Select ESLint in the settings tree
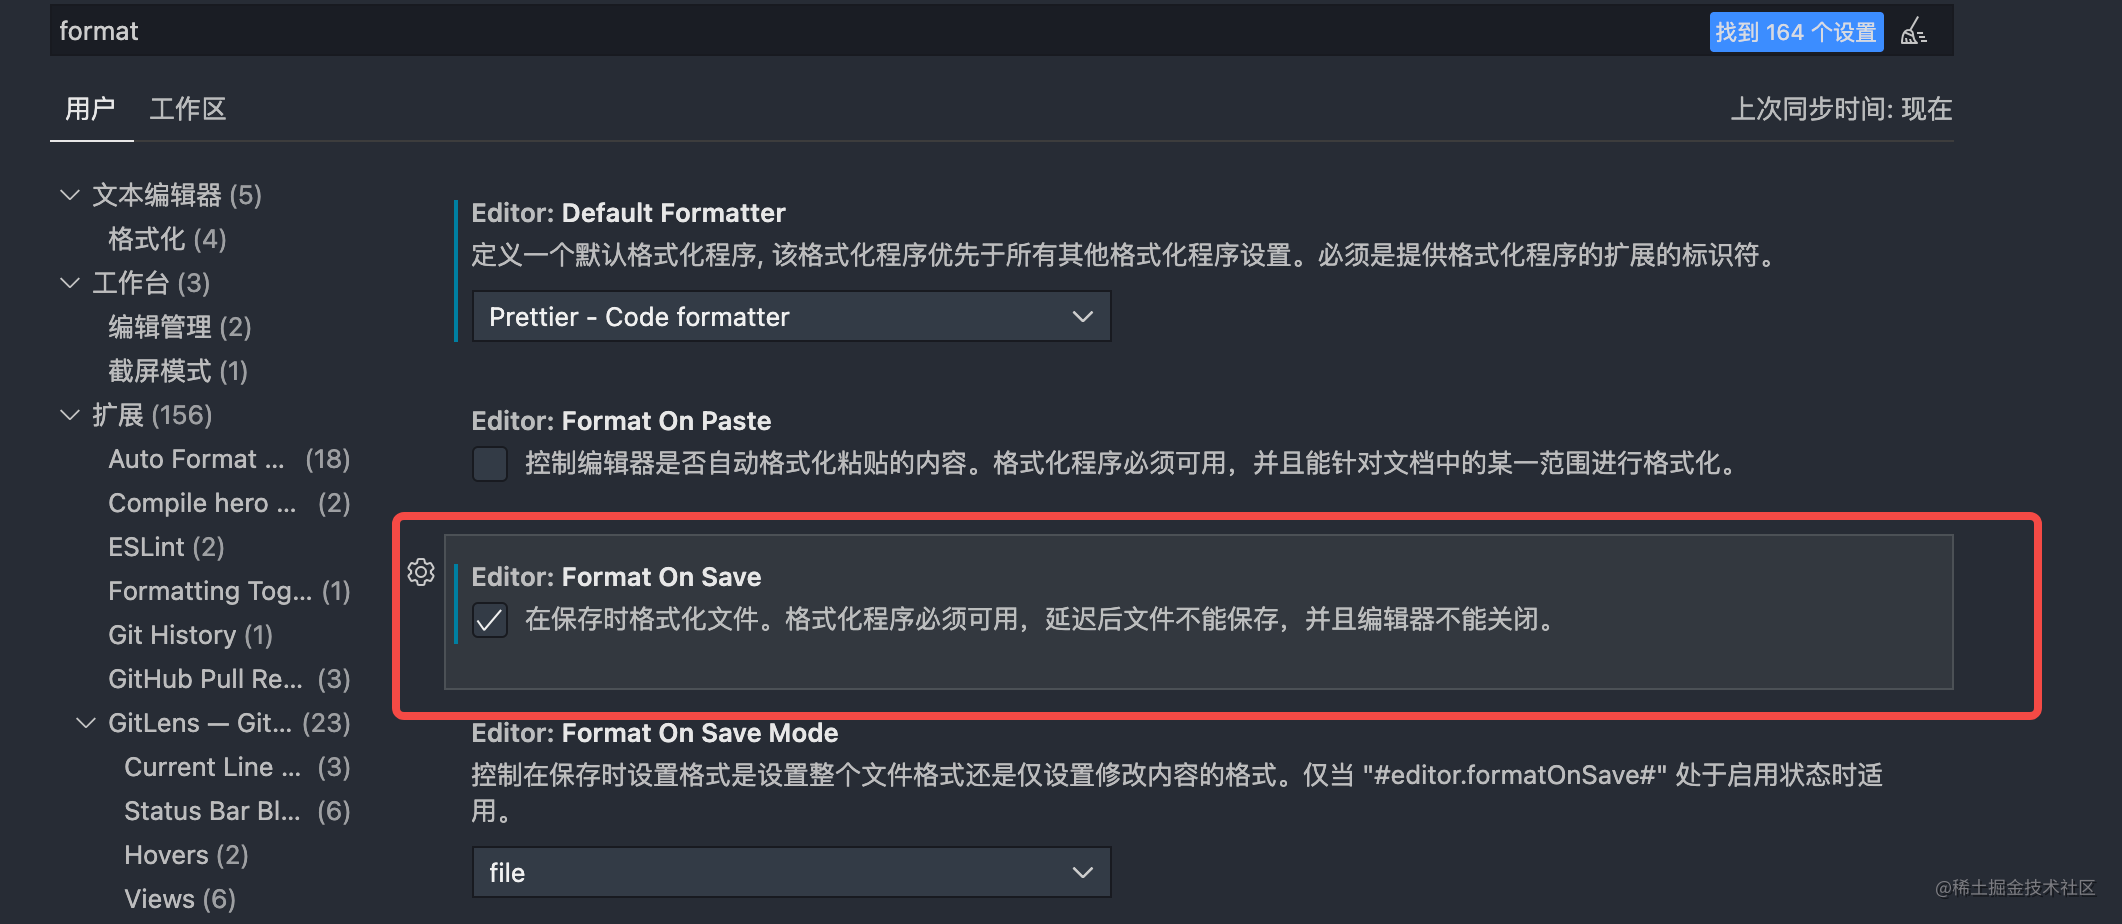 click(x=166, y=547)
